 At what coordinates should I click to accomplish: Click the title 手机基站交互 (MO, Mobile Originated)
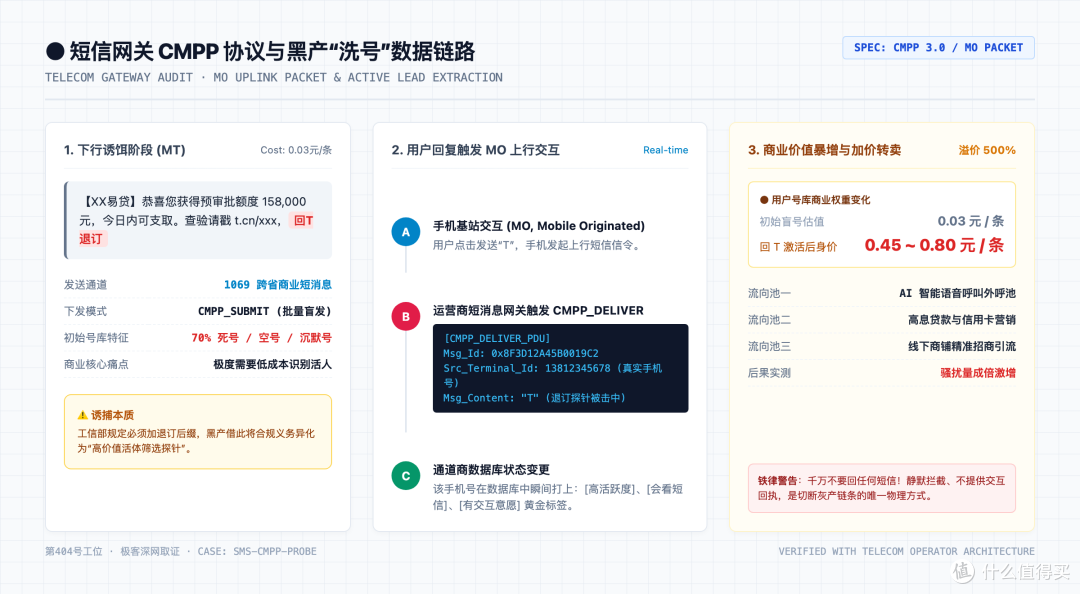pyautogui.click(x=539, y=225)
